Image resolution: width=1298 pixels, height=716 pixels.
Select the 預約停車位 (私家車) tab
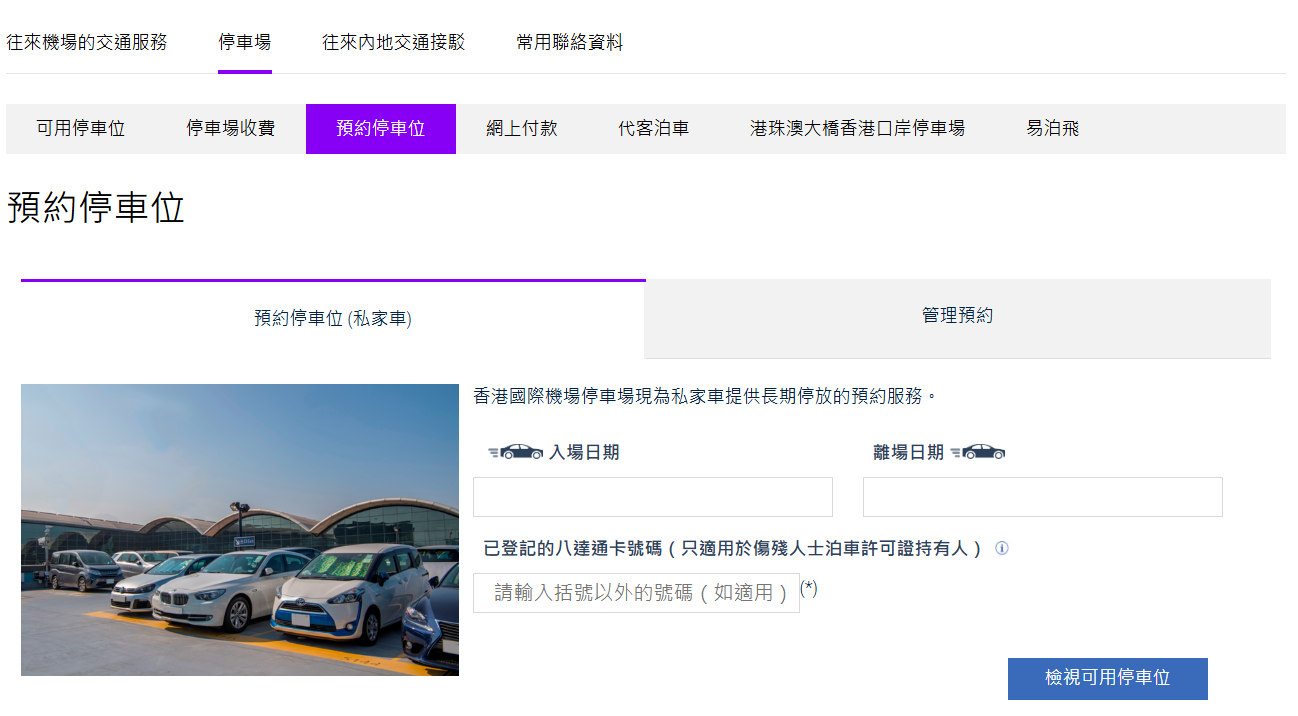click(x=333, y=318)
